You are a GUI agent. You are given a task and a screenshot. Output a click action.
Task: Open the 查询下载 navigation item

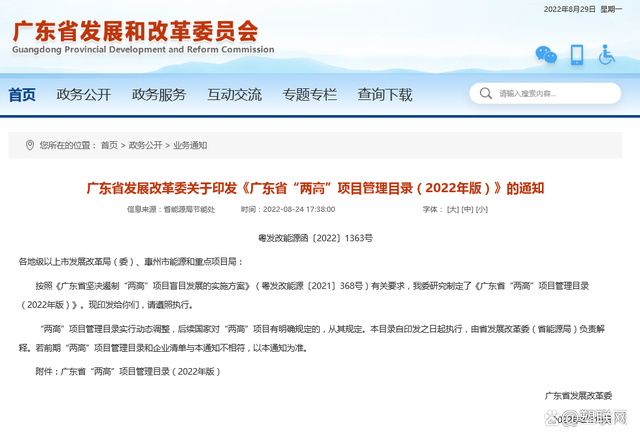tap(384, 95)
